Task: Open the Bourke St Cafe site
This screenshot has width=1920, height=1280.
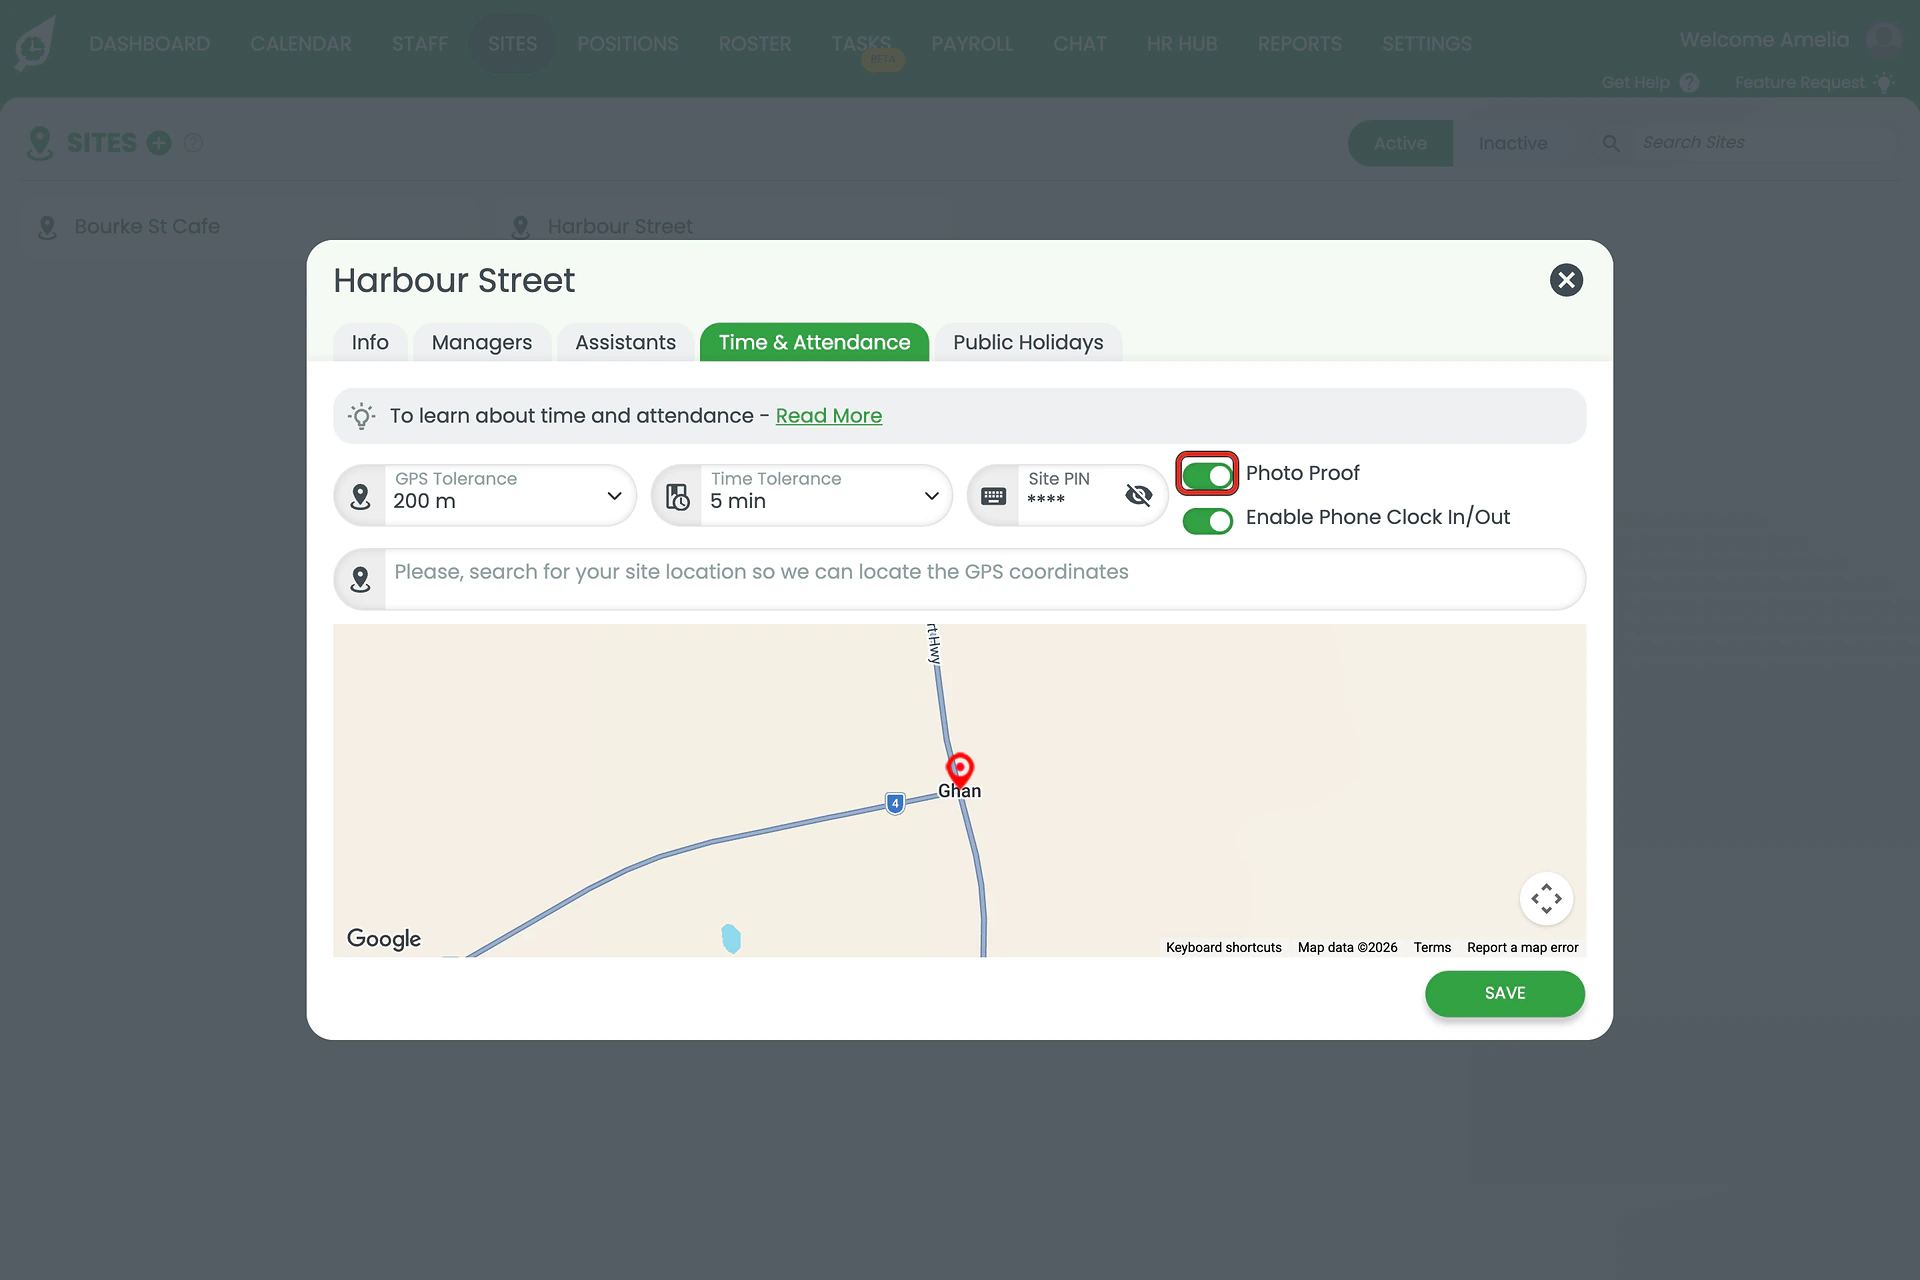Action: 147,227
